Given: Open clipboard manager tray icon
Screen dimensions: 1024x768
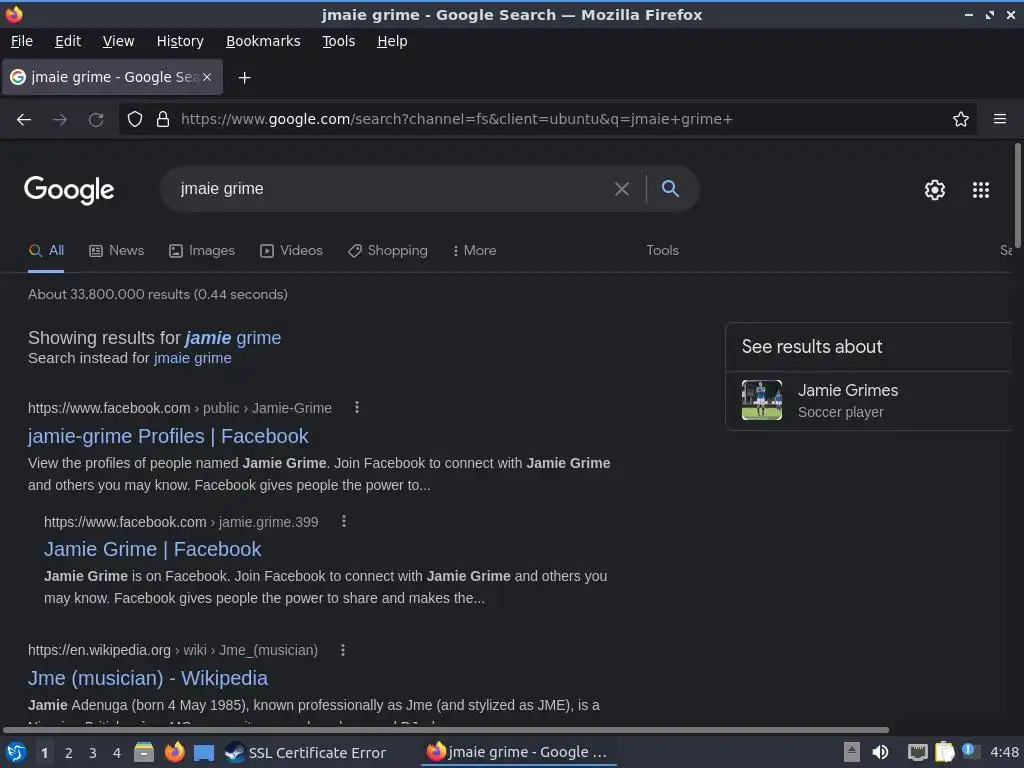Looking at the screenshot, I should click(944, 752).
